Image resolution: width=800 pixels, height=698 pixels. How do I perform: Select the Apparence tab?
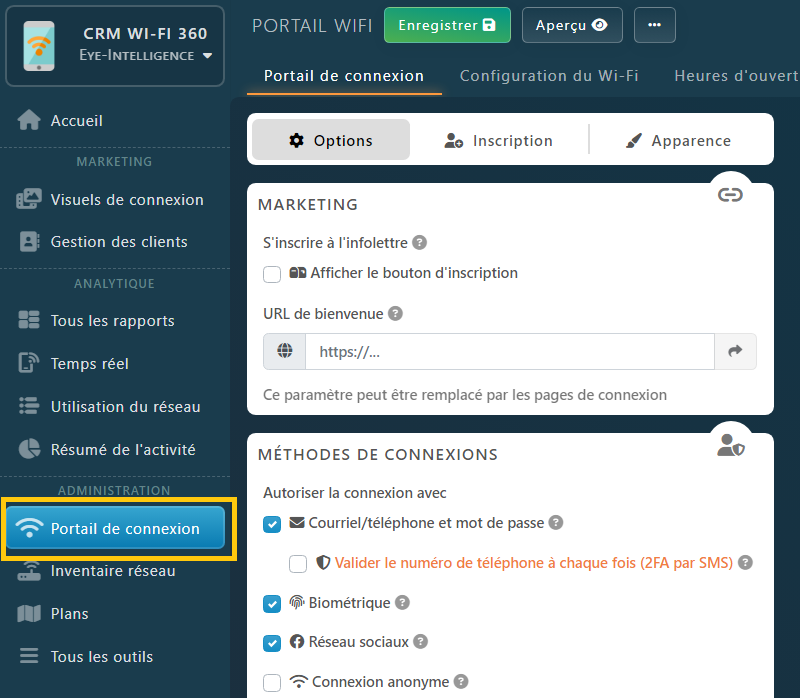[678, 141]
